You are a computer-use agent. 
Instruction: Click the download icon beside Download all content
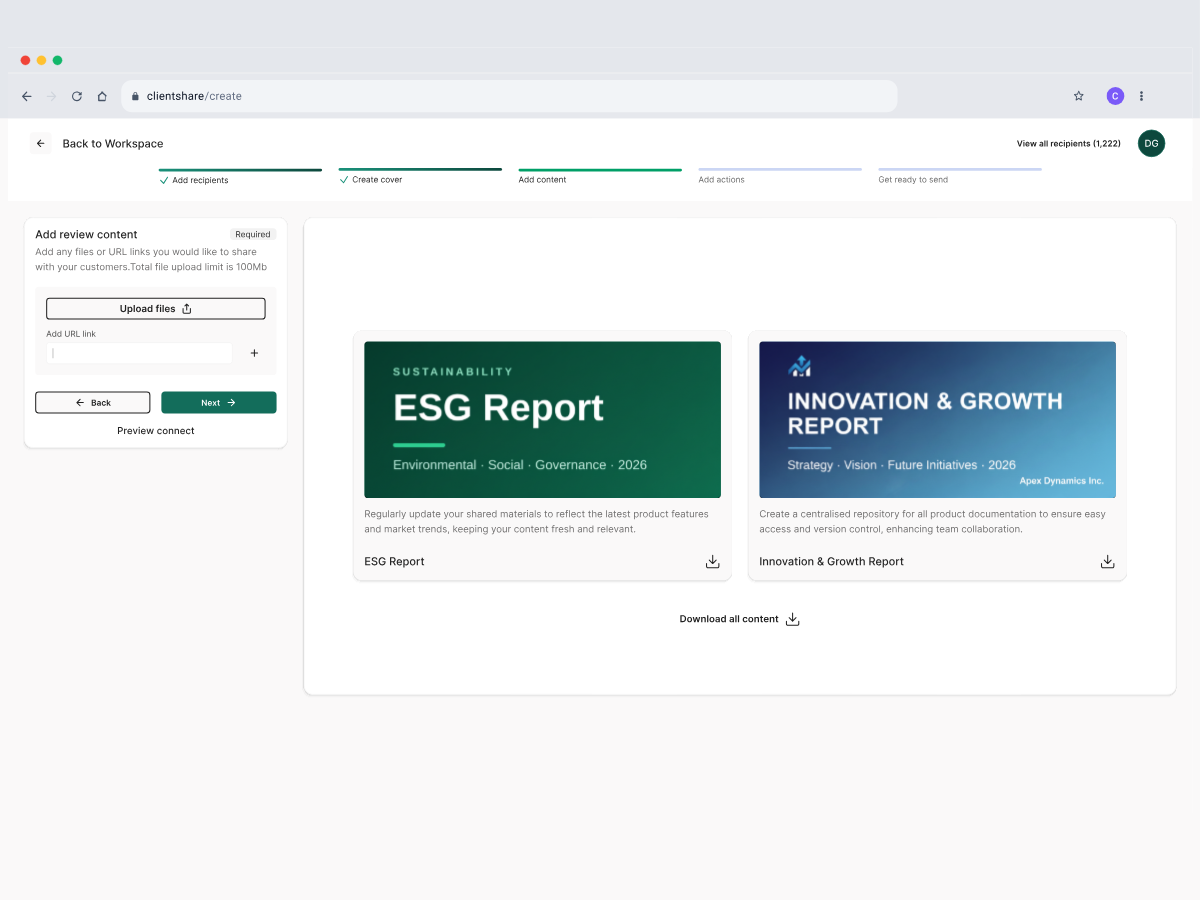793,619
